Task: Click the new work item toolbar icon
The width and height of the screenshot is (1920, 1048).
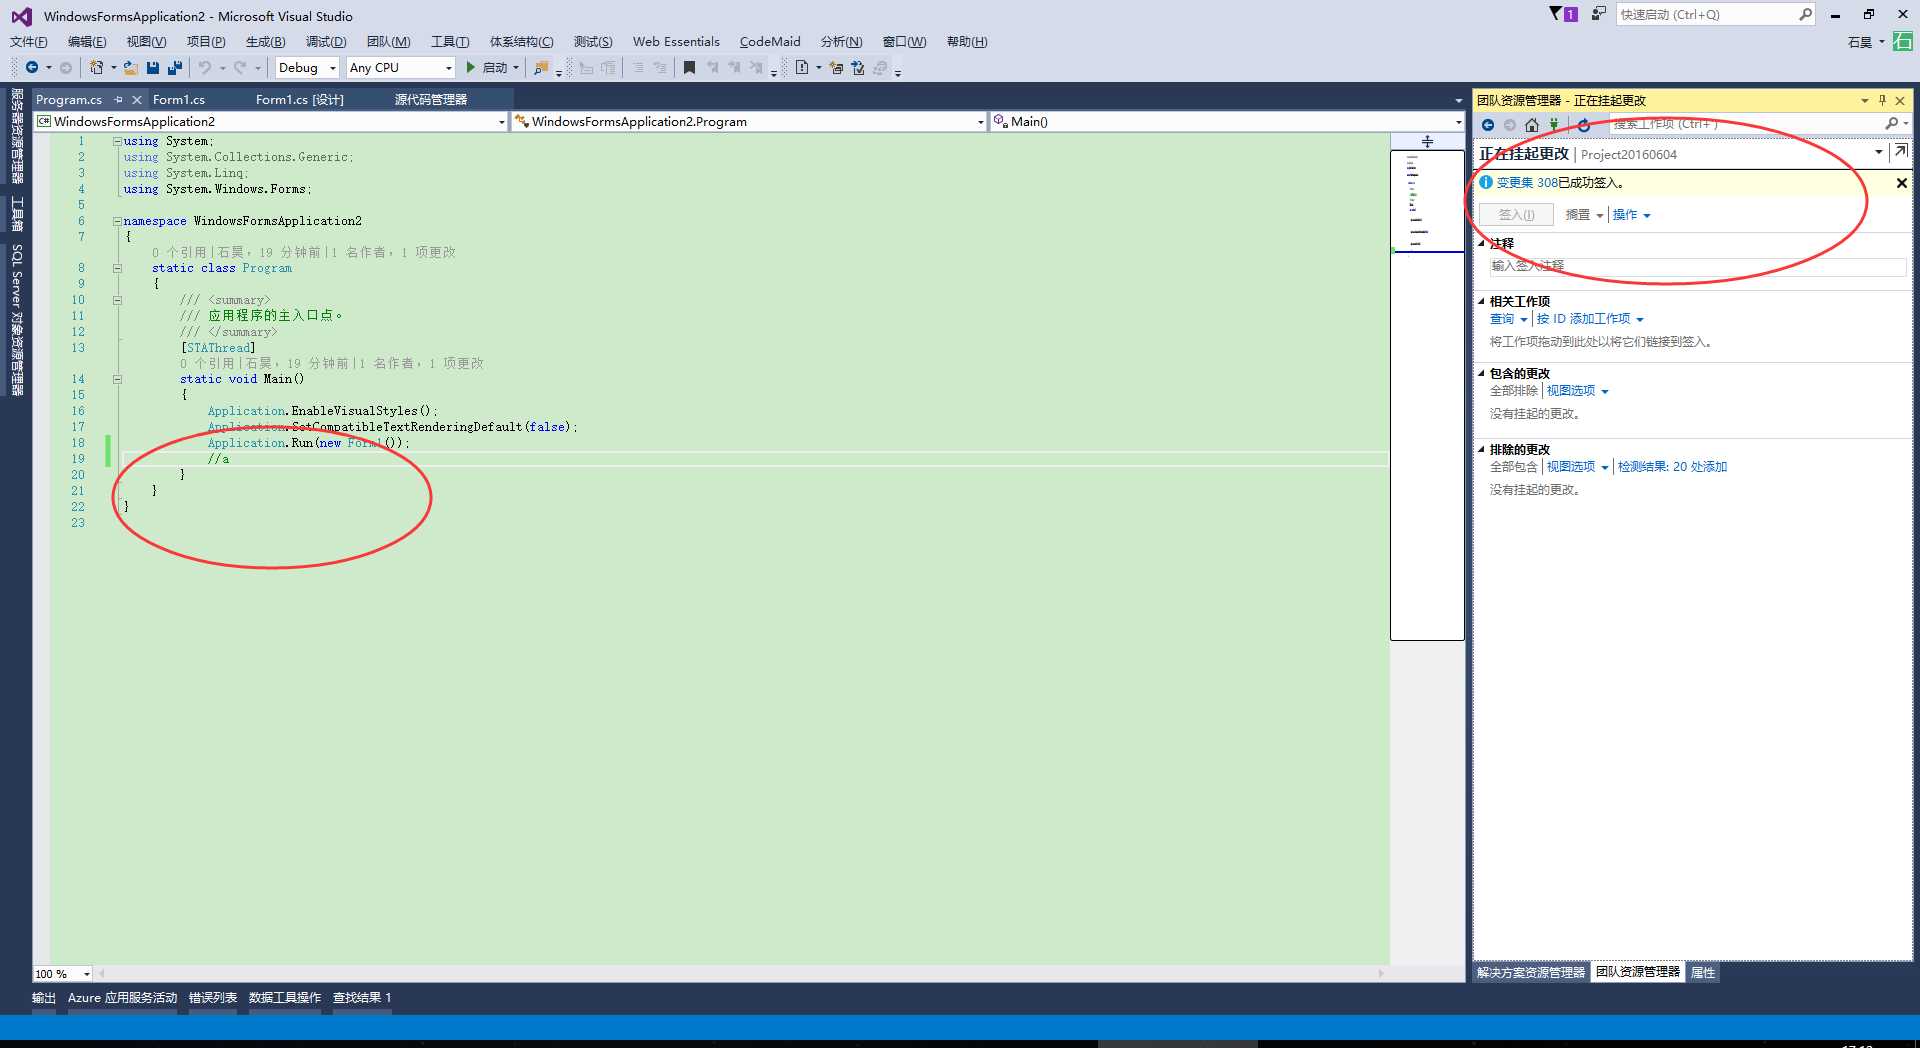Action: 801,68
